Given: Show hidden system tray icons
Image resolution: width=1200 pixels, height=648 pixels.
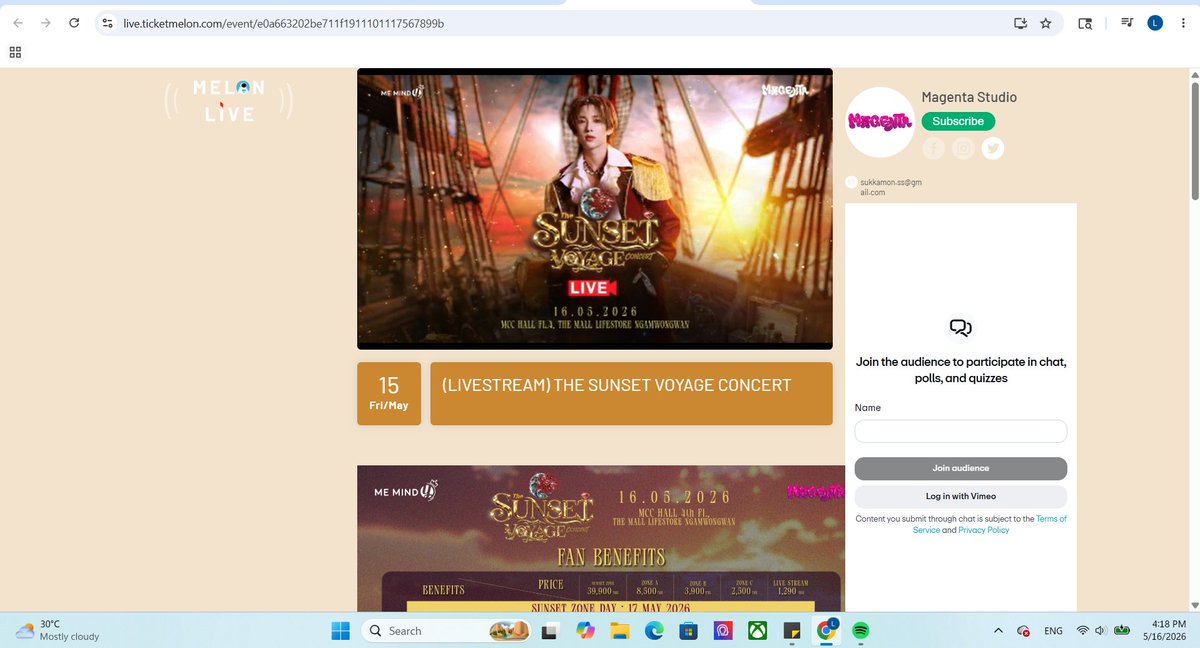Looking at the screenshot, I should 997,631.
